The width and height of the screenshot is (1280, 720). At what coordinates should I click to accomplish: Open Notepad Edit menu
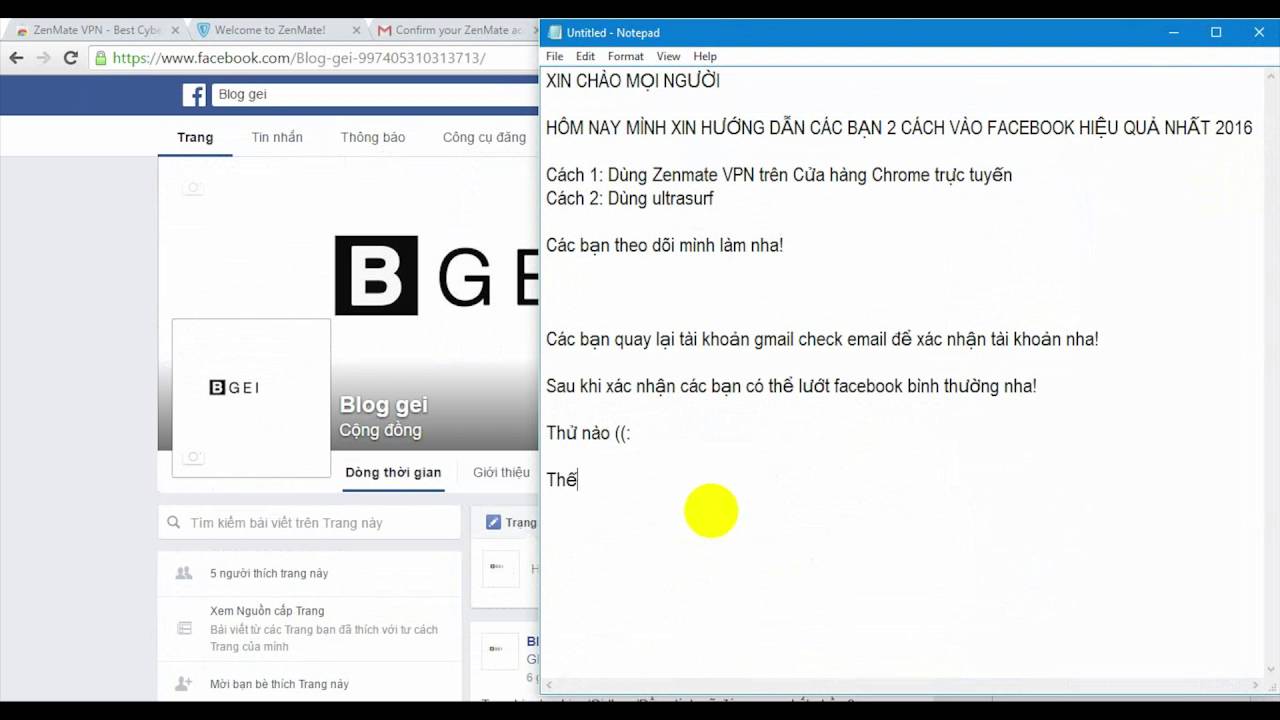pyautogui.click(x=585, y=56)
